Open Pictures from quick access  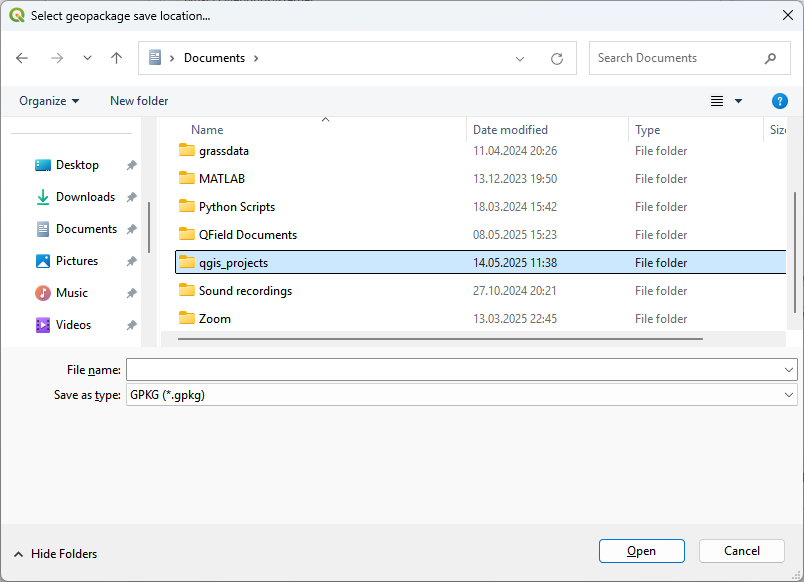(x=77, y=261)
